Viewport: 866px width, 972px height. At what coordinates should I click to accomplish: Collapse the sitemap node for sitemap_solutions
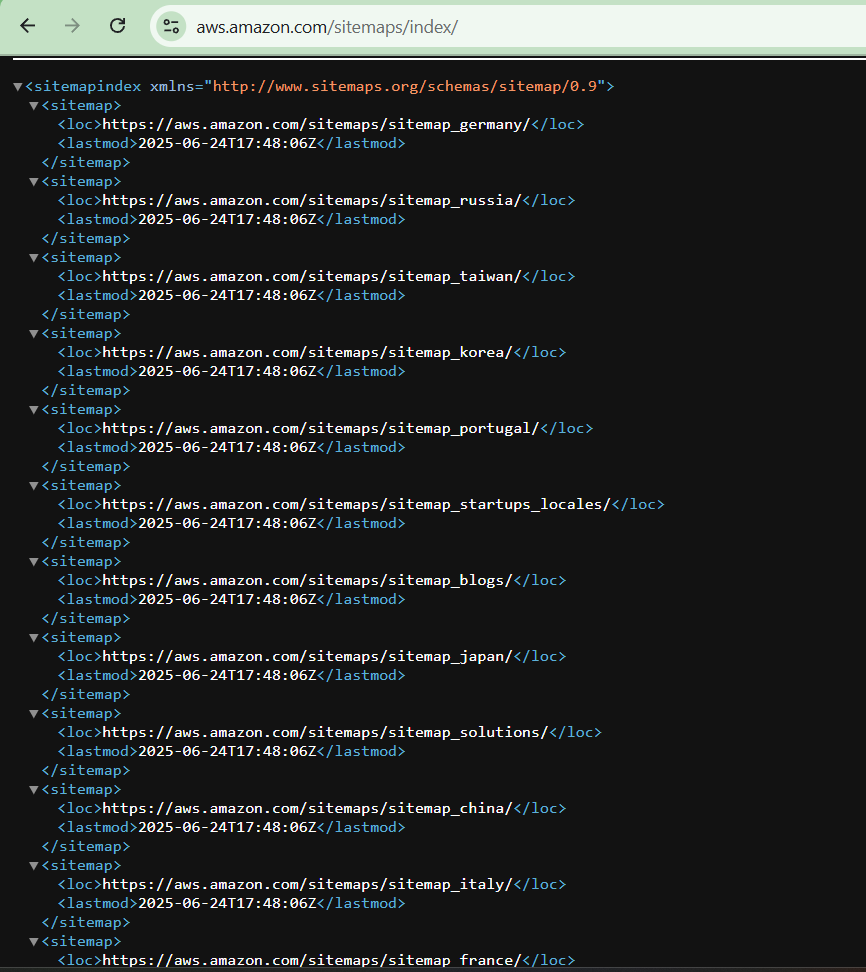pos(34,714)
